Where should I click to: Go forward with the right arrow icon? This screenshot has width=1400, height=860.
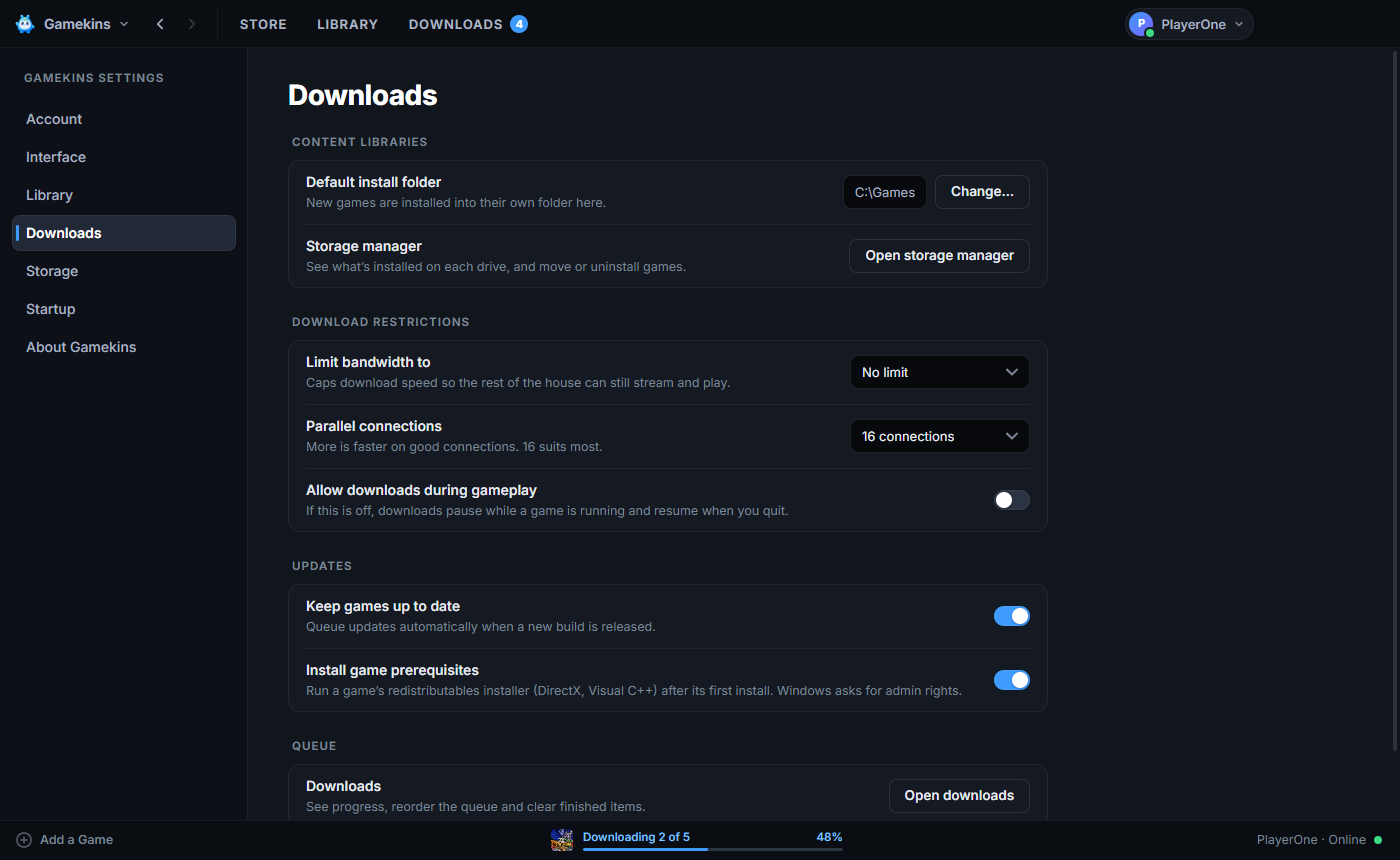pyautogui.click(x=192, y=24)
